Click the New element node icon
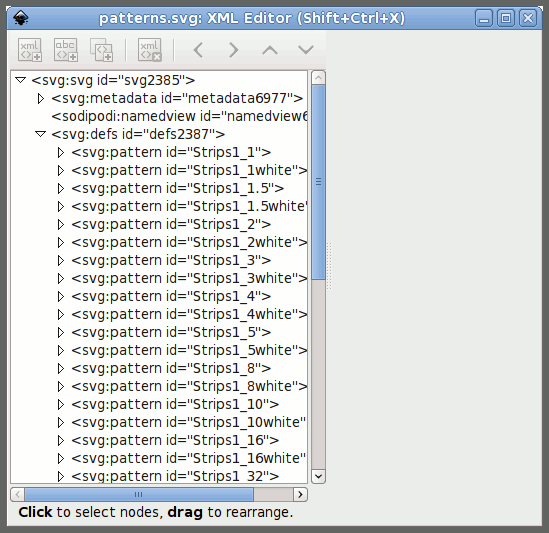This screenshot has width=549, height=533. (x=30, y=50)
